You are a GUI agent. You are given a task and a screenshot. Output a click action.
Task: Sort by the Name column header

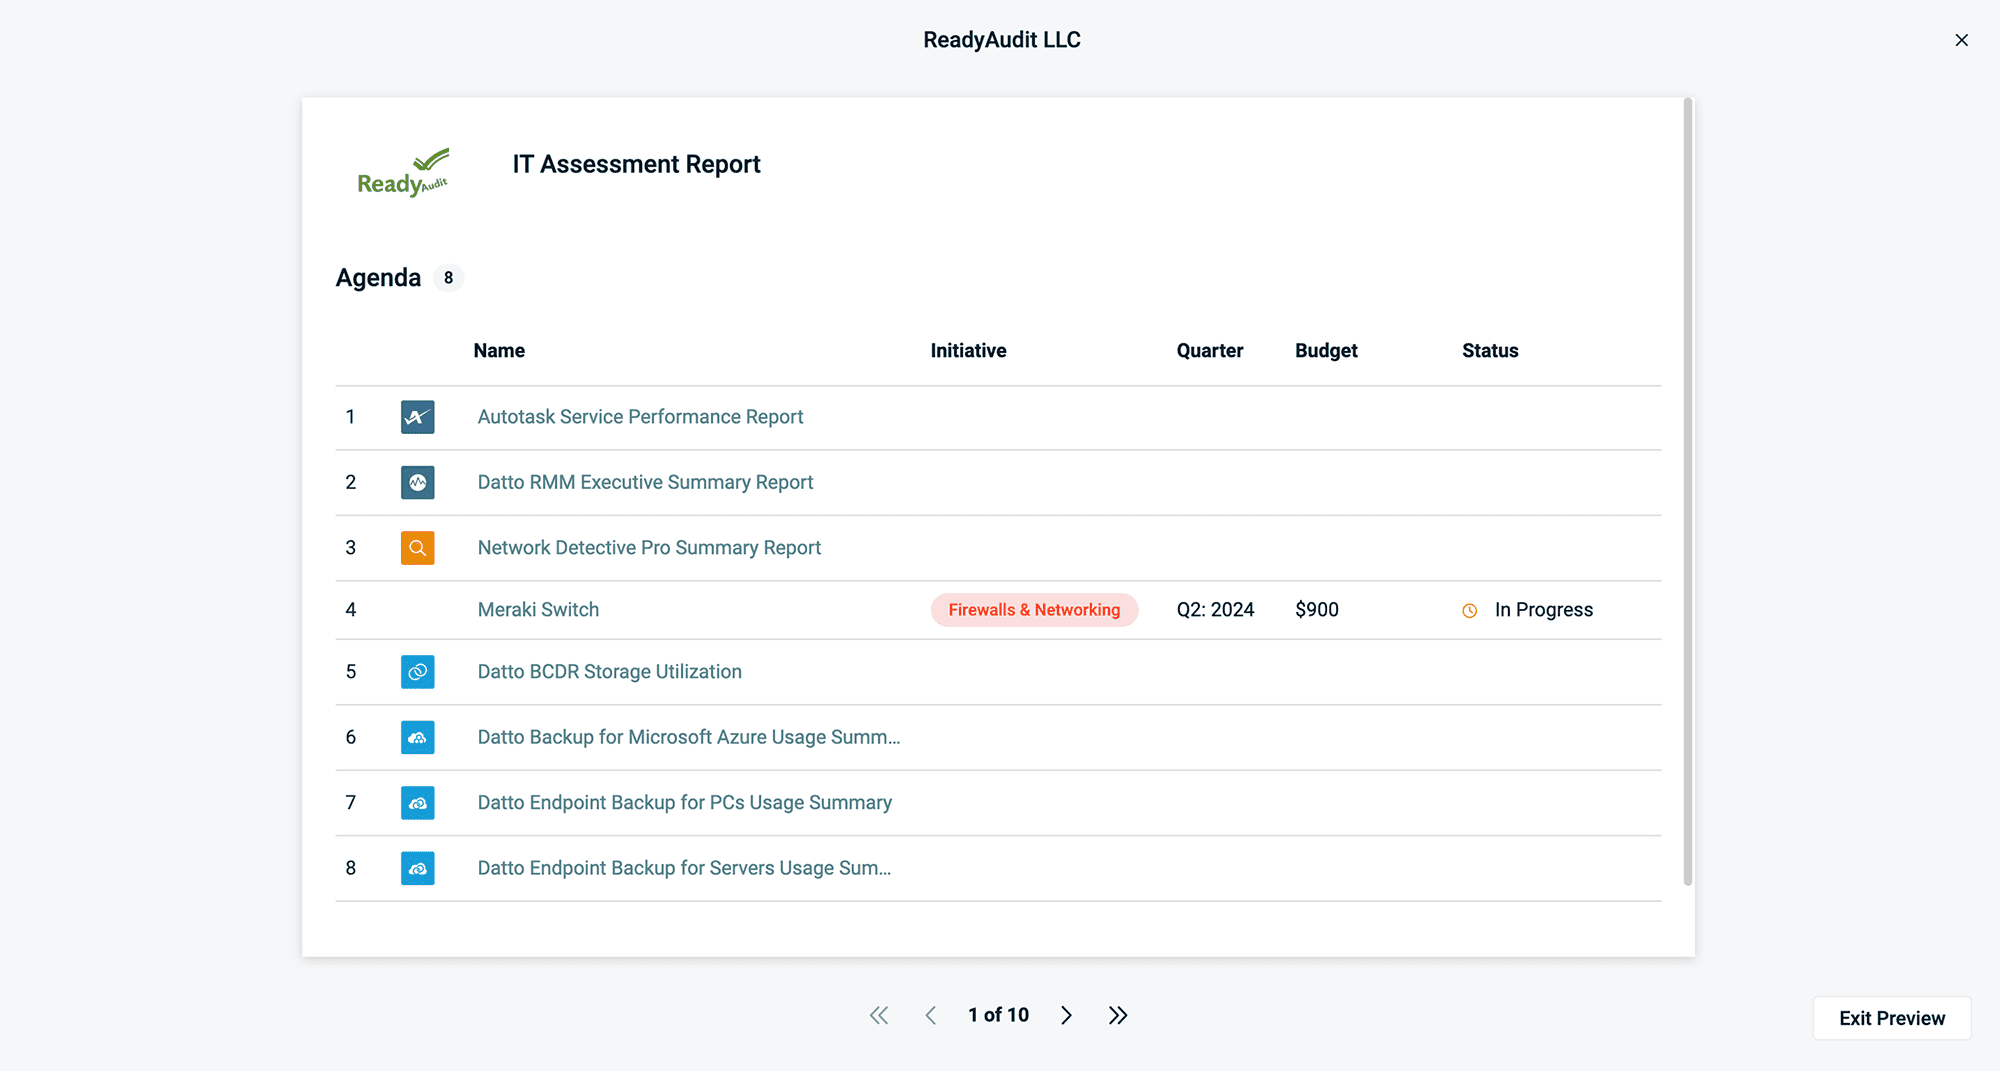coord(498,350)
